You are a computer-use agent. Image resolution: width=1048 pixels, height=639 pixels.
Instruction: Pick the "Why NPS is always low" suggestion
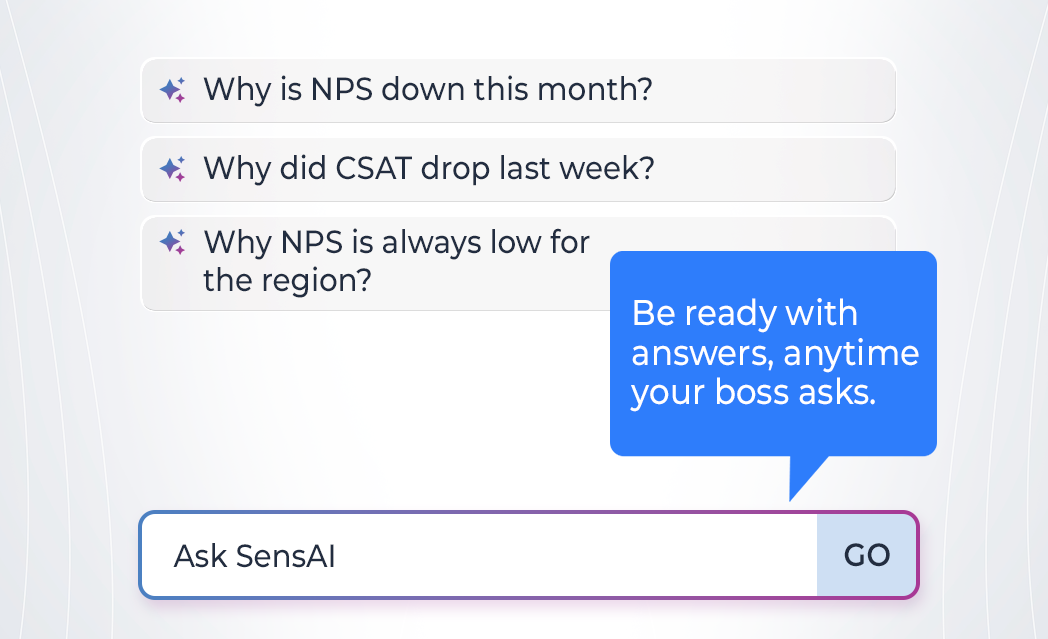click(396, 242)
